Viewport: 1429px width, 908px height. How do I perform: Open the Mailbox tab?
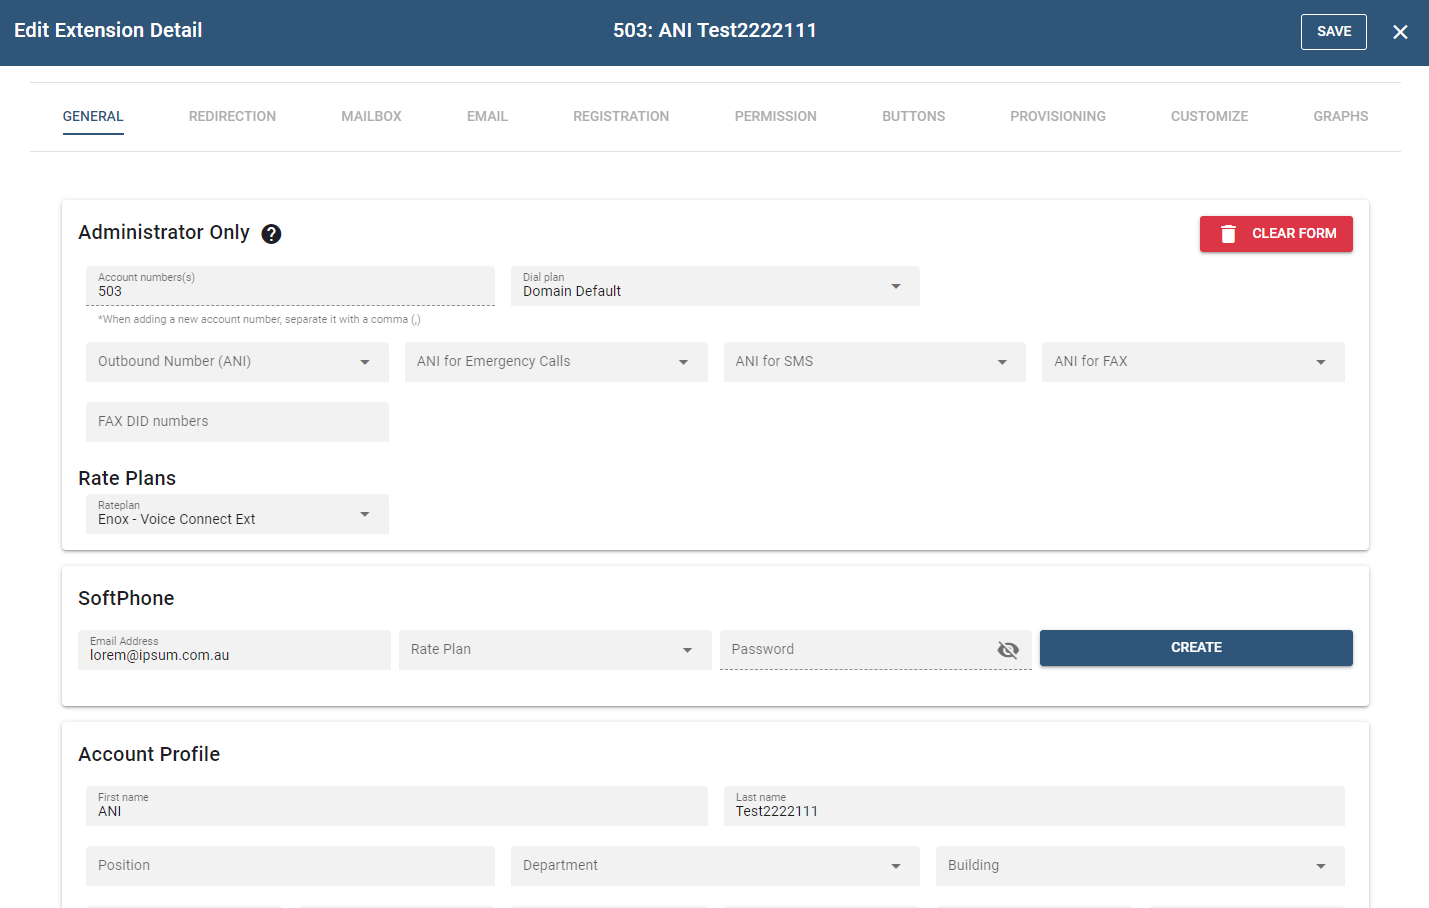click(x=371, y=117)
